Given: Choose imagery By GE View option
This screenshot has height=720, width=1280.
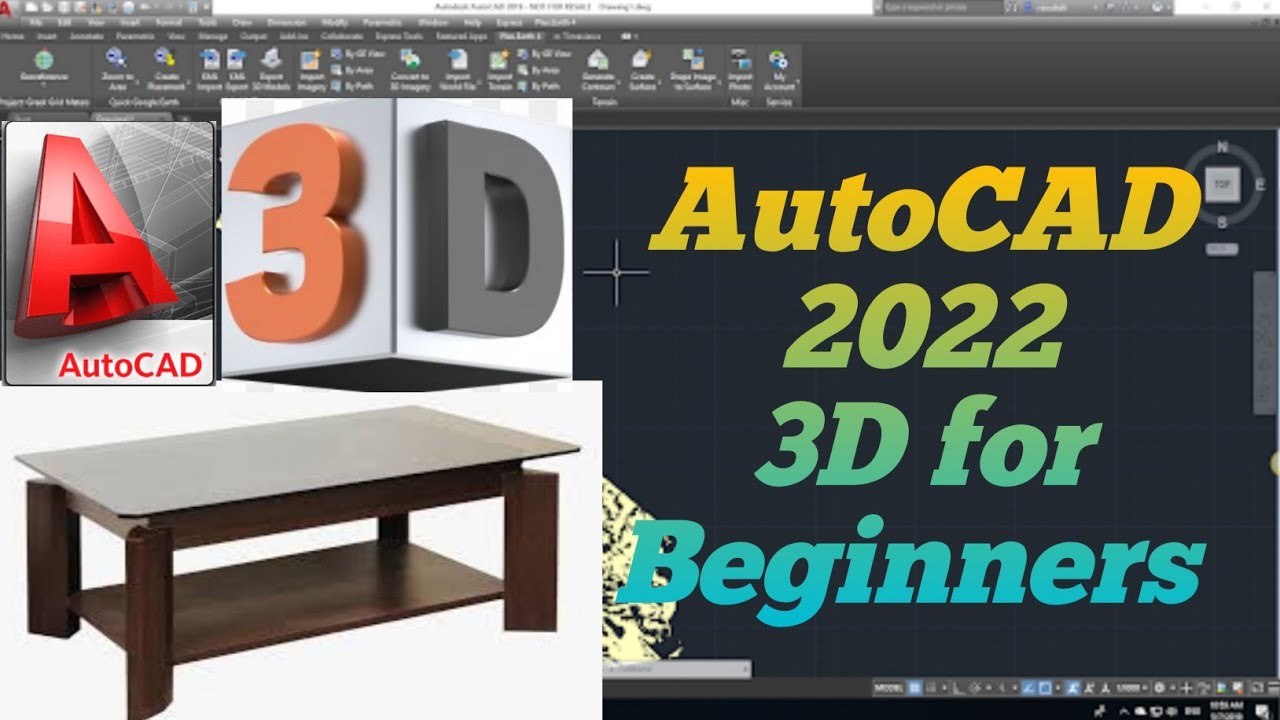Looking at the screenshot, I should (357, 52).
